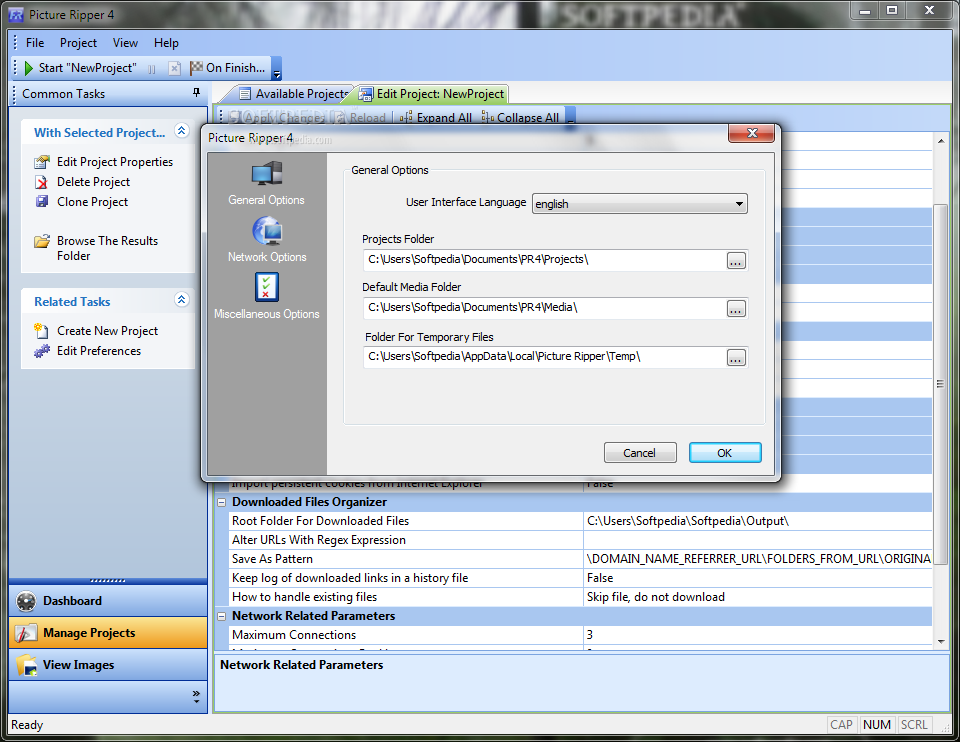Select Maximum Connections property row
960x742 pixels.
coord(580,635)
